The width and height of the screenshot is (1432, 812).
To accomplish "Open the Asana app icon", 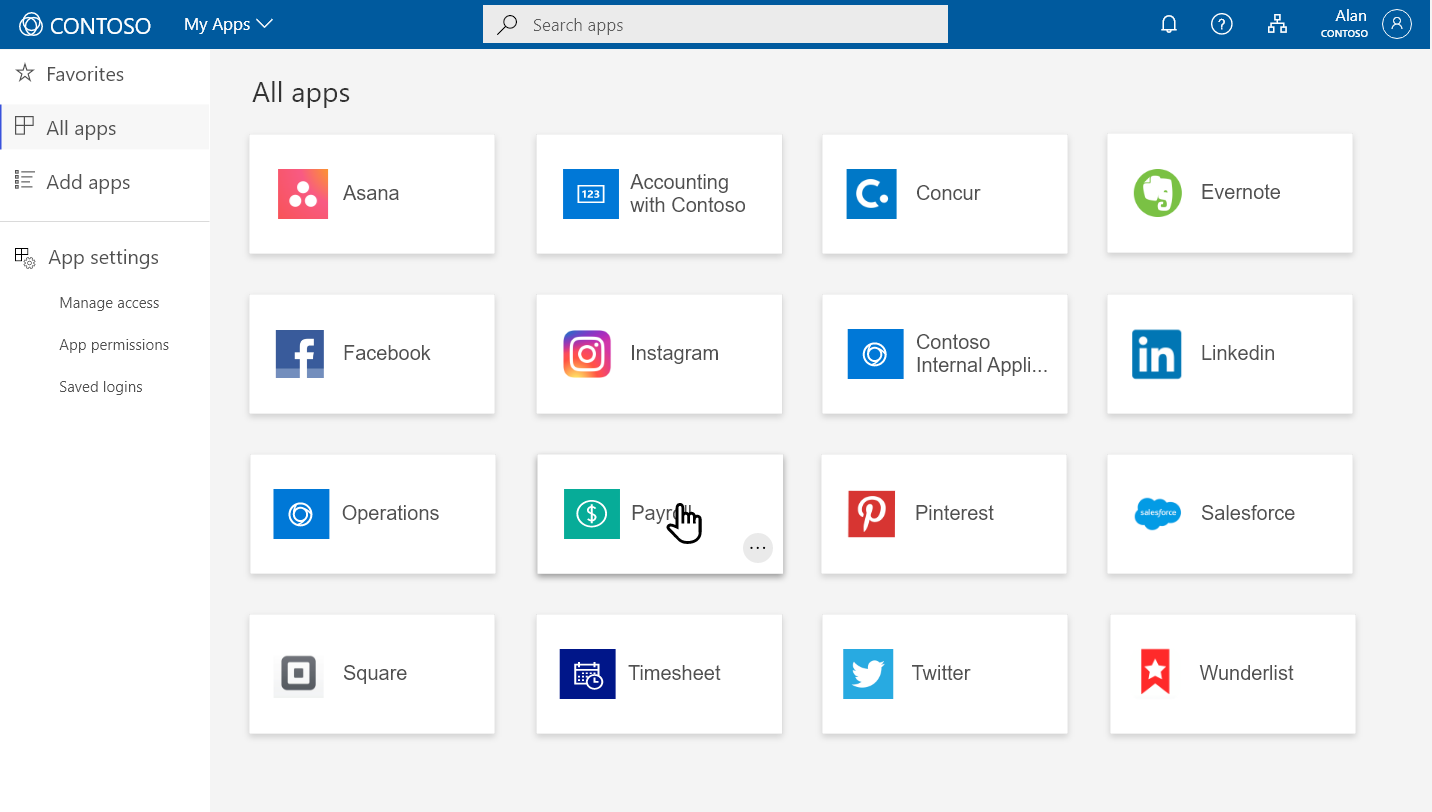I will 303,194.
